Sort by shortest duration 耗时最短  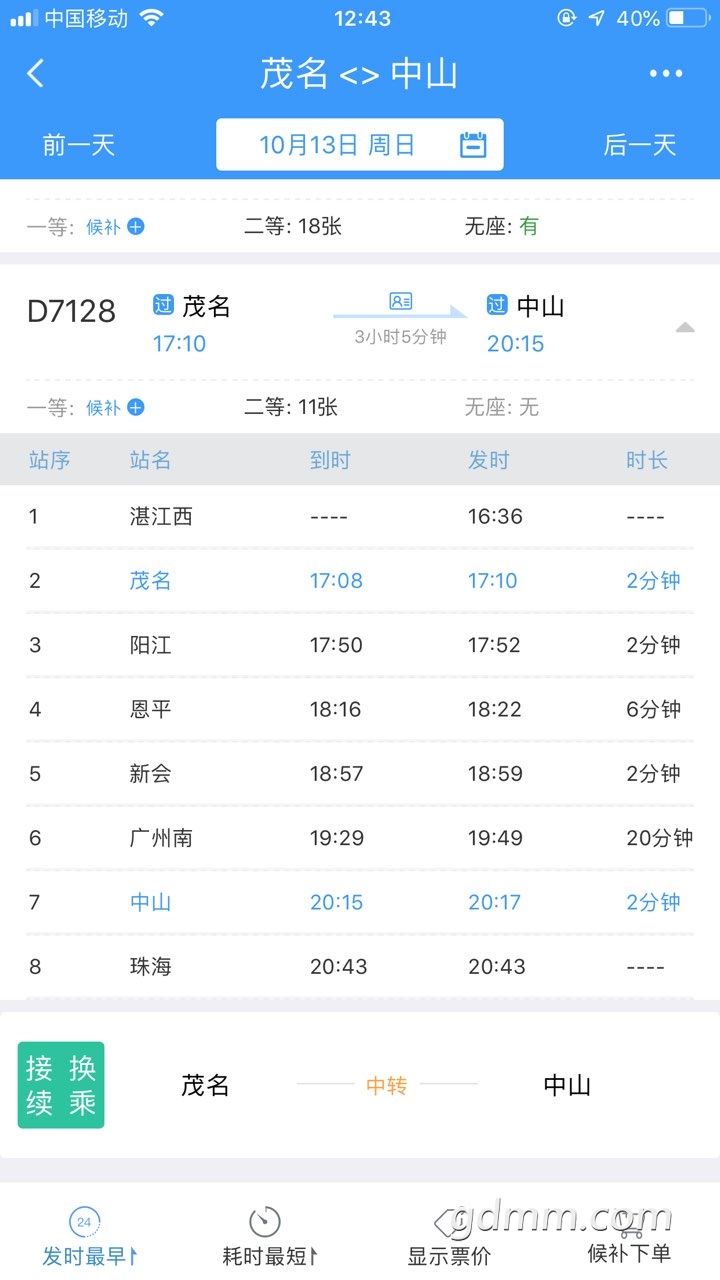click(268, 1256)
